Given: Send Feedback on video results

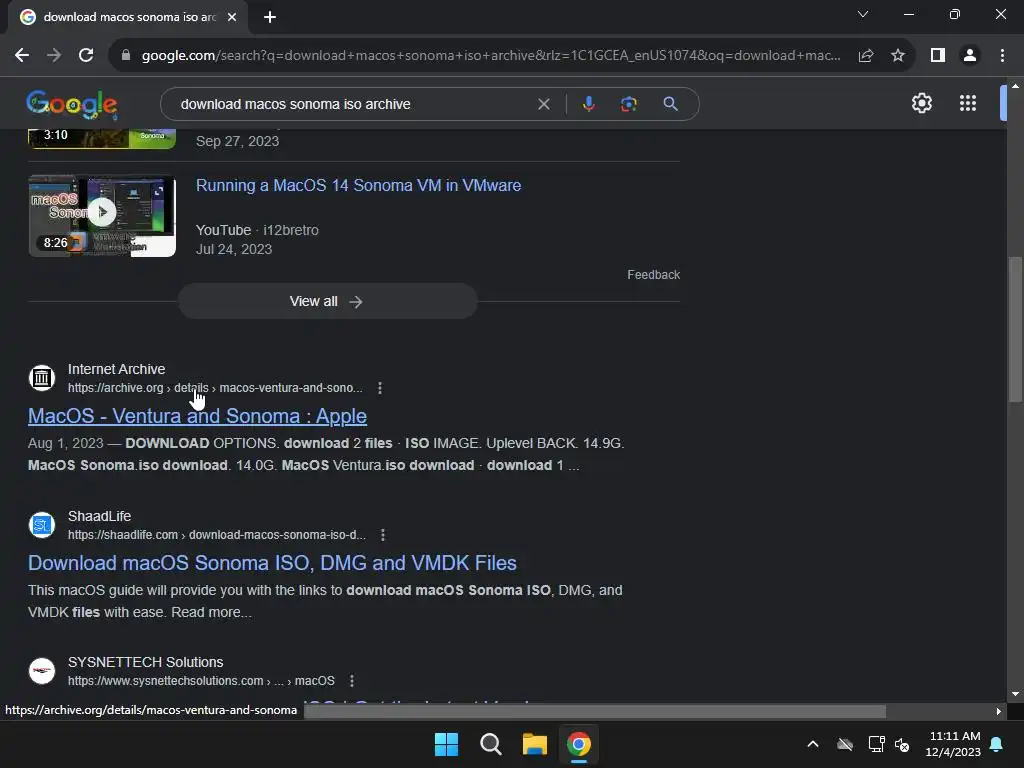Looking at the screenshot, I should pos(653,275).
